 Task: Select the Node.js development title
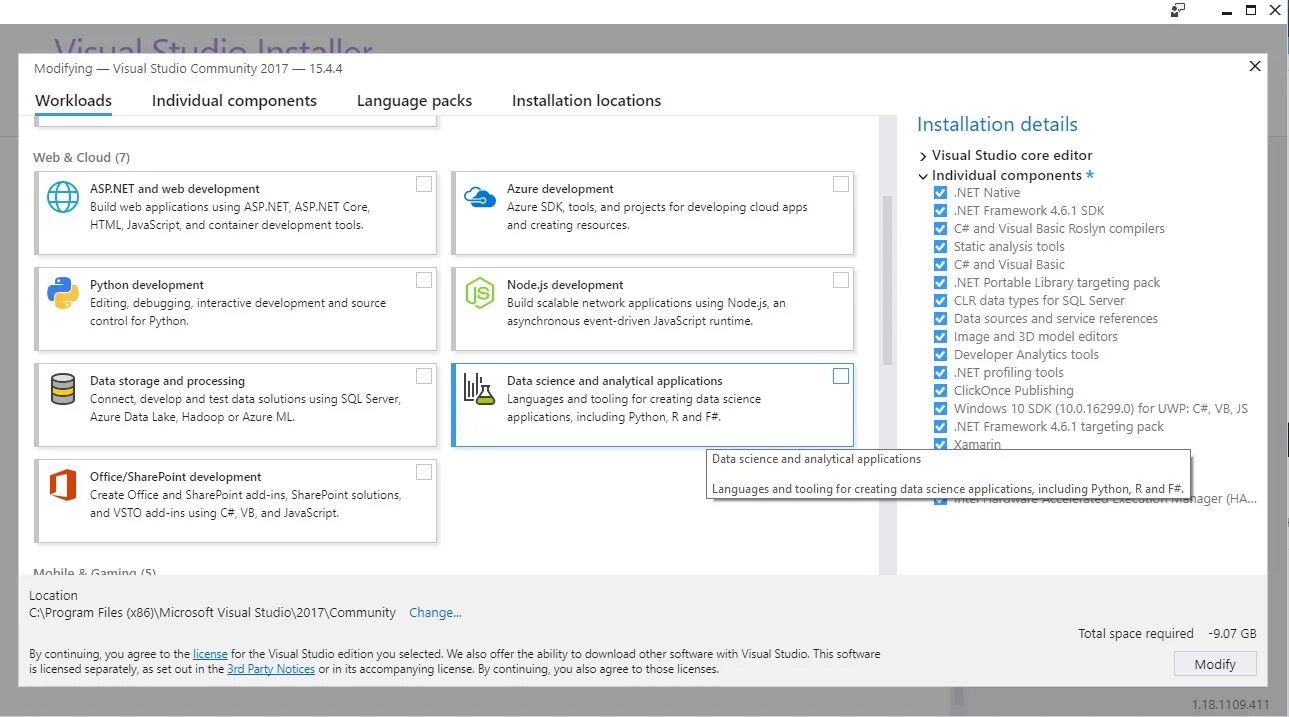pyautogui.click(x=565, y=285)
